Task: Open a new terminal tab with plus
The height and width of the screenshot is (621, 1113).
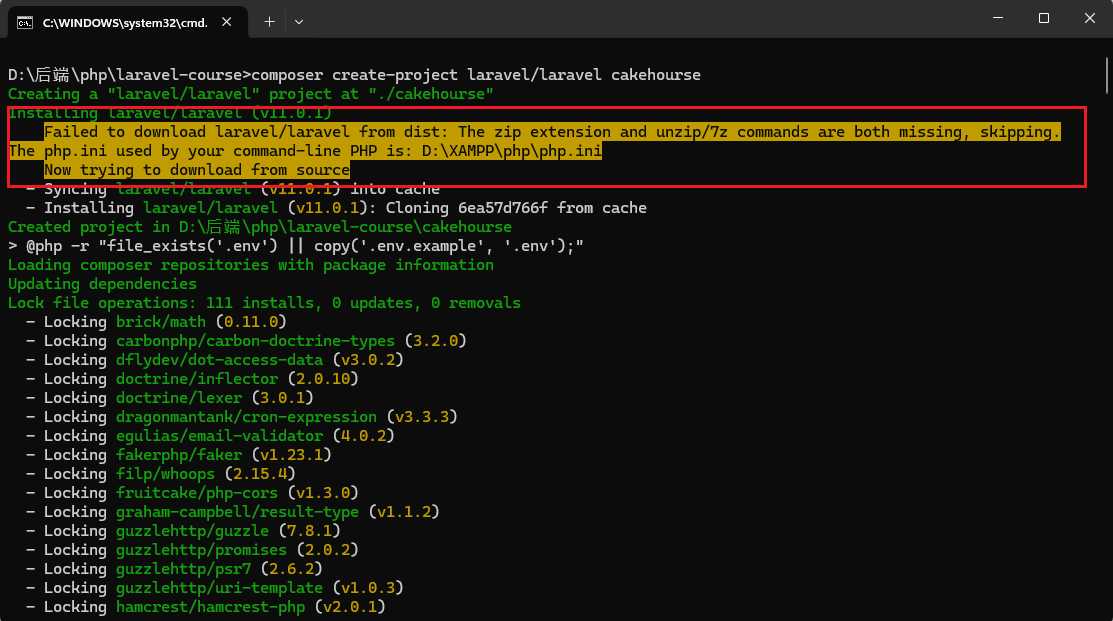Action: click(269, 22)
